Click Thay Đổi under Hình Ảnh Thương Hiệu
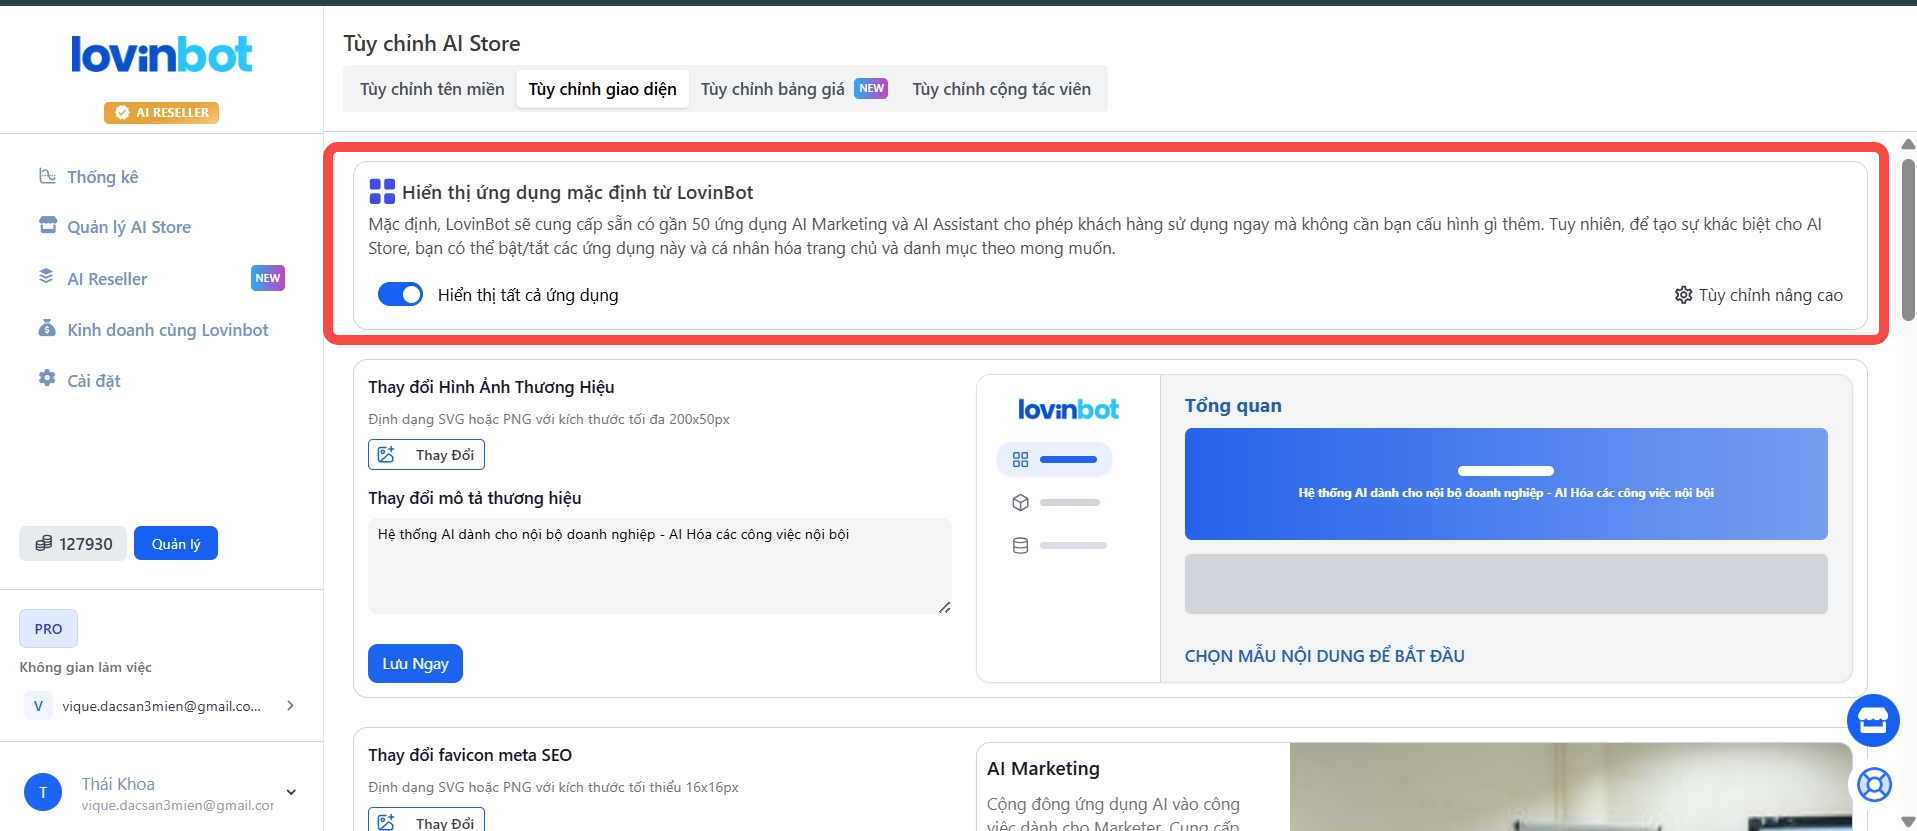 (427, 455)
